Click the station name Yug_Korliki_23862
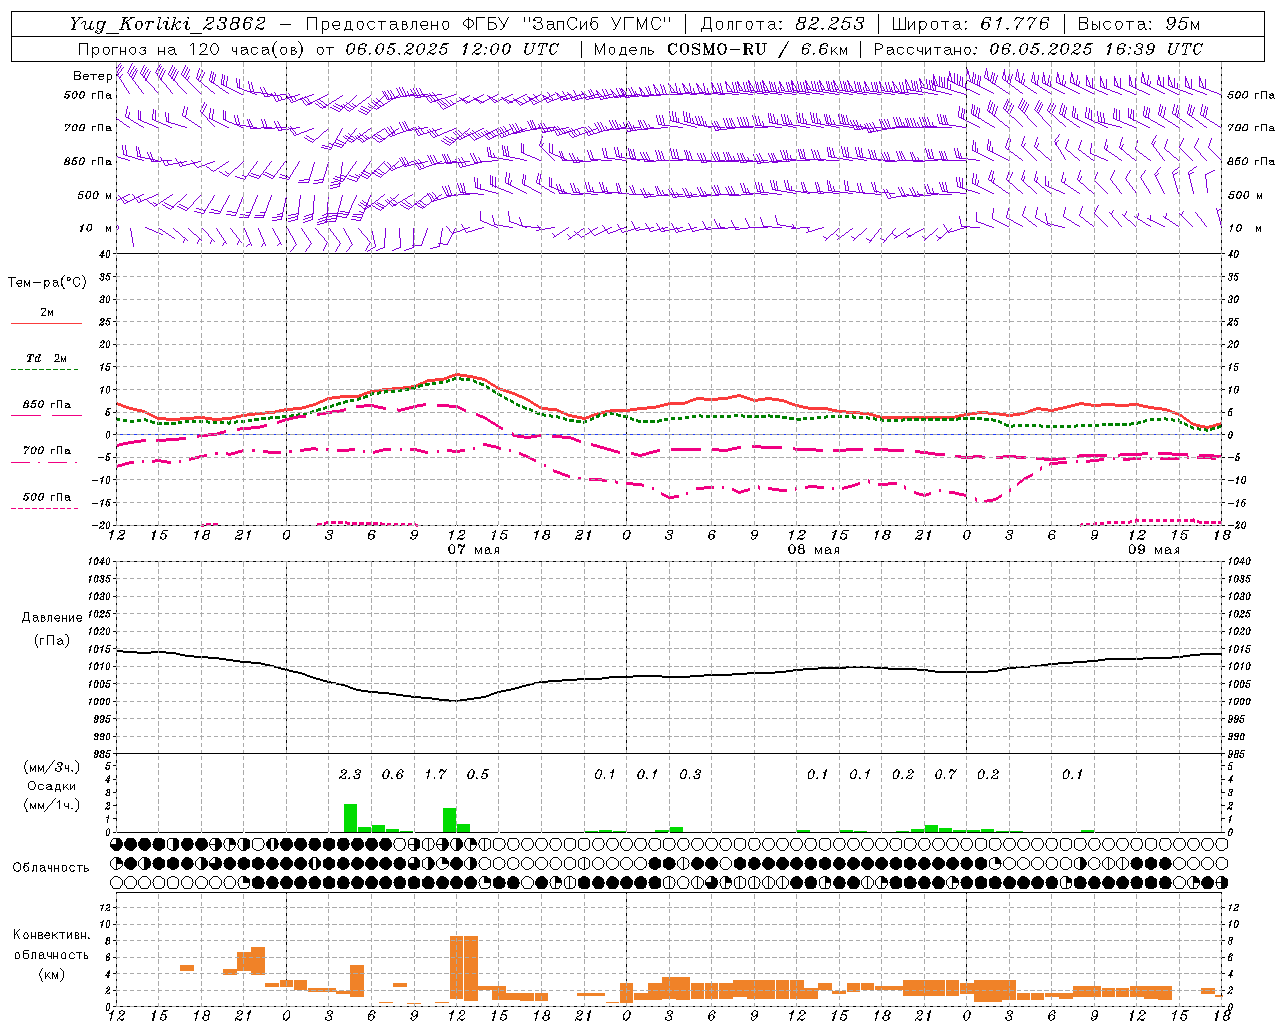The image size is (1280, 1024). (x=168, y=24)
